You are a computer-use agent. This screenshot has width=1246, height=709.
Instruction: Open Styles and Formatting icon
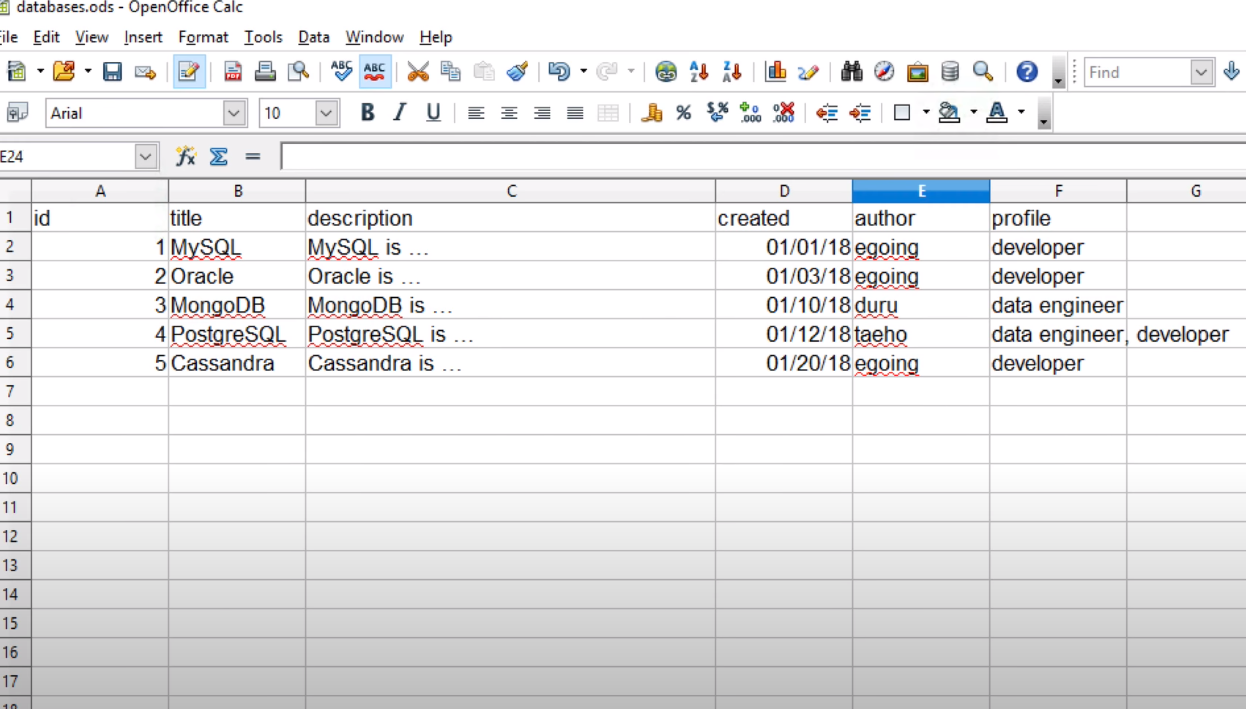coord(17,113)
